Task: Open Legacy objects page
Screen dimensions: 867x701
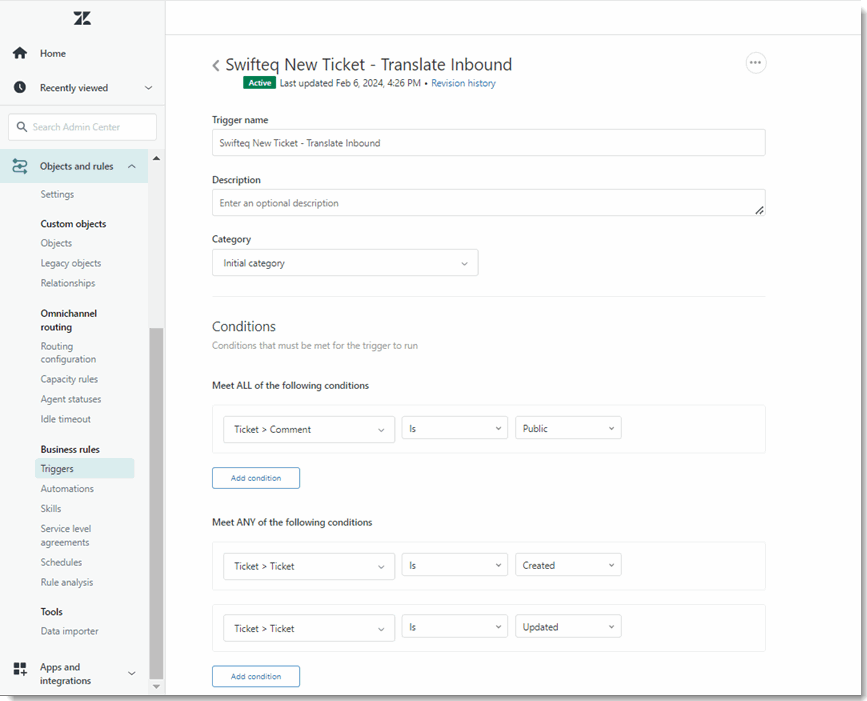Action: (71, 263)
